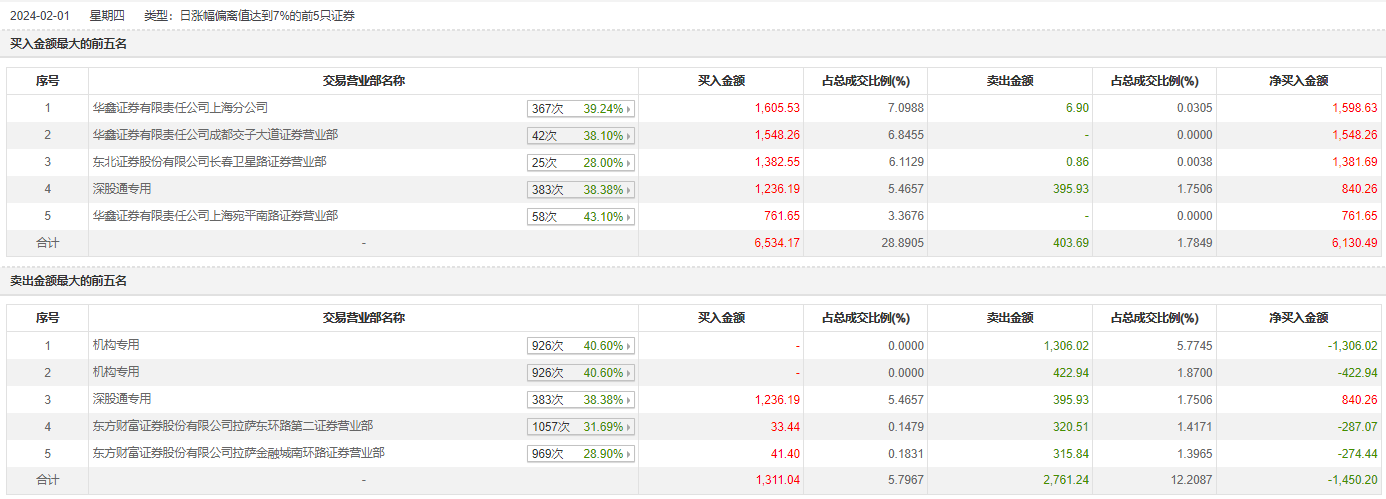
Task: Click 东北证券股份有限公司长春卫星路证券营业部 brokerage name
Action: click(209, 161)
